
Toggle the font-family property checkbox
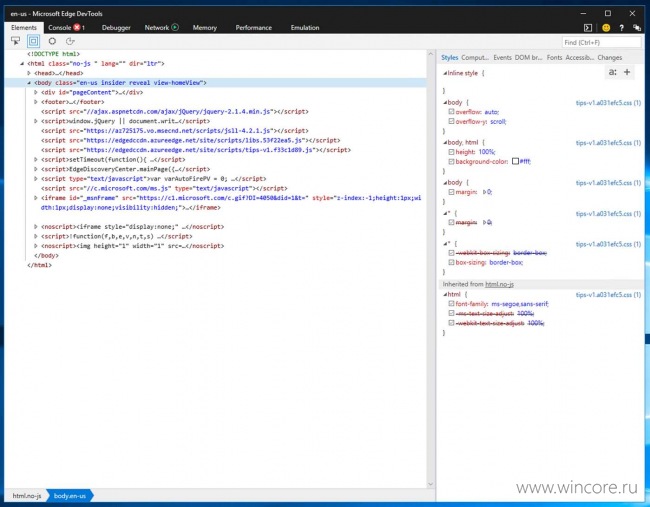451,303
